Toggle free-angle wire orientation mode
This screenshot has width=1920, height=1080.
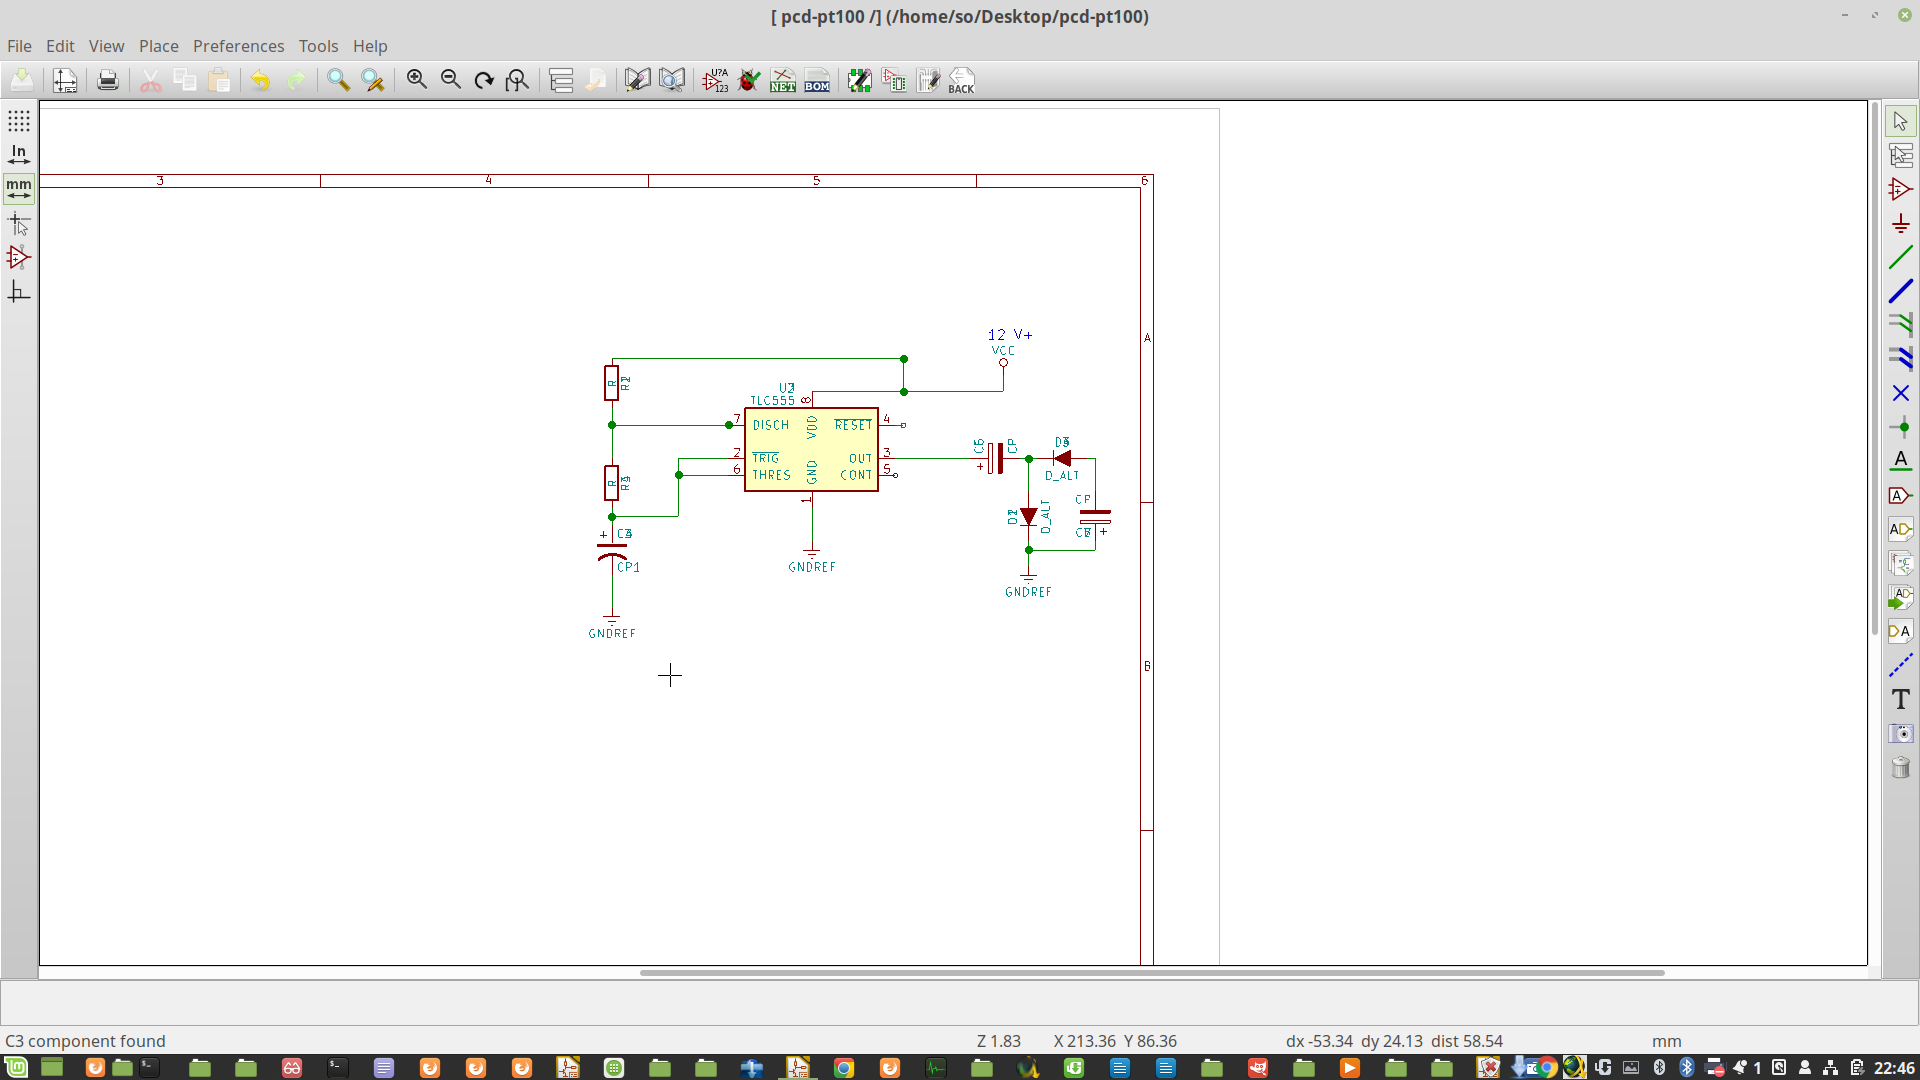(x=19, y=292)
